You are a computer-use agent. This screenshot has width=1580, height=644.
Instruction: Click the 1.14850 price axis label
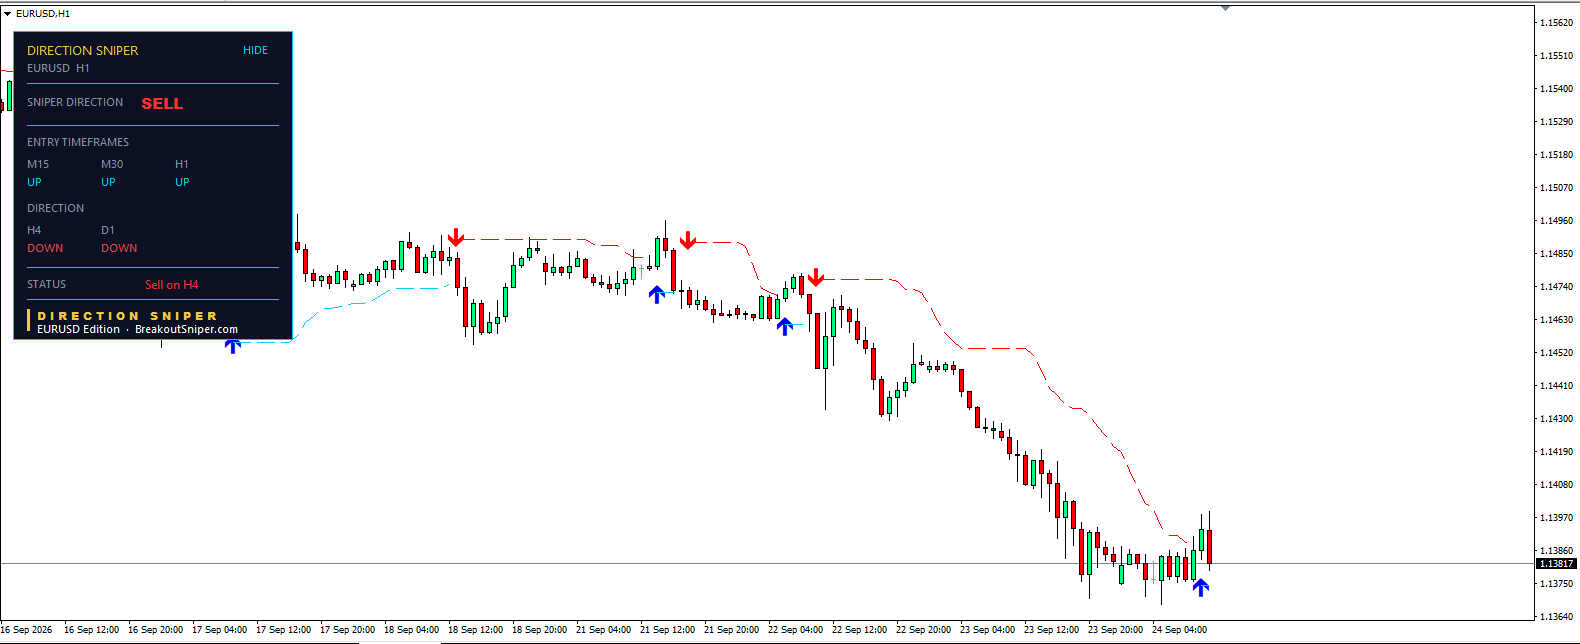click(x=1556, y=253)
